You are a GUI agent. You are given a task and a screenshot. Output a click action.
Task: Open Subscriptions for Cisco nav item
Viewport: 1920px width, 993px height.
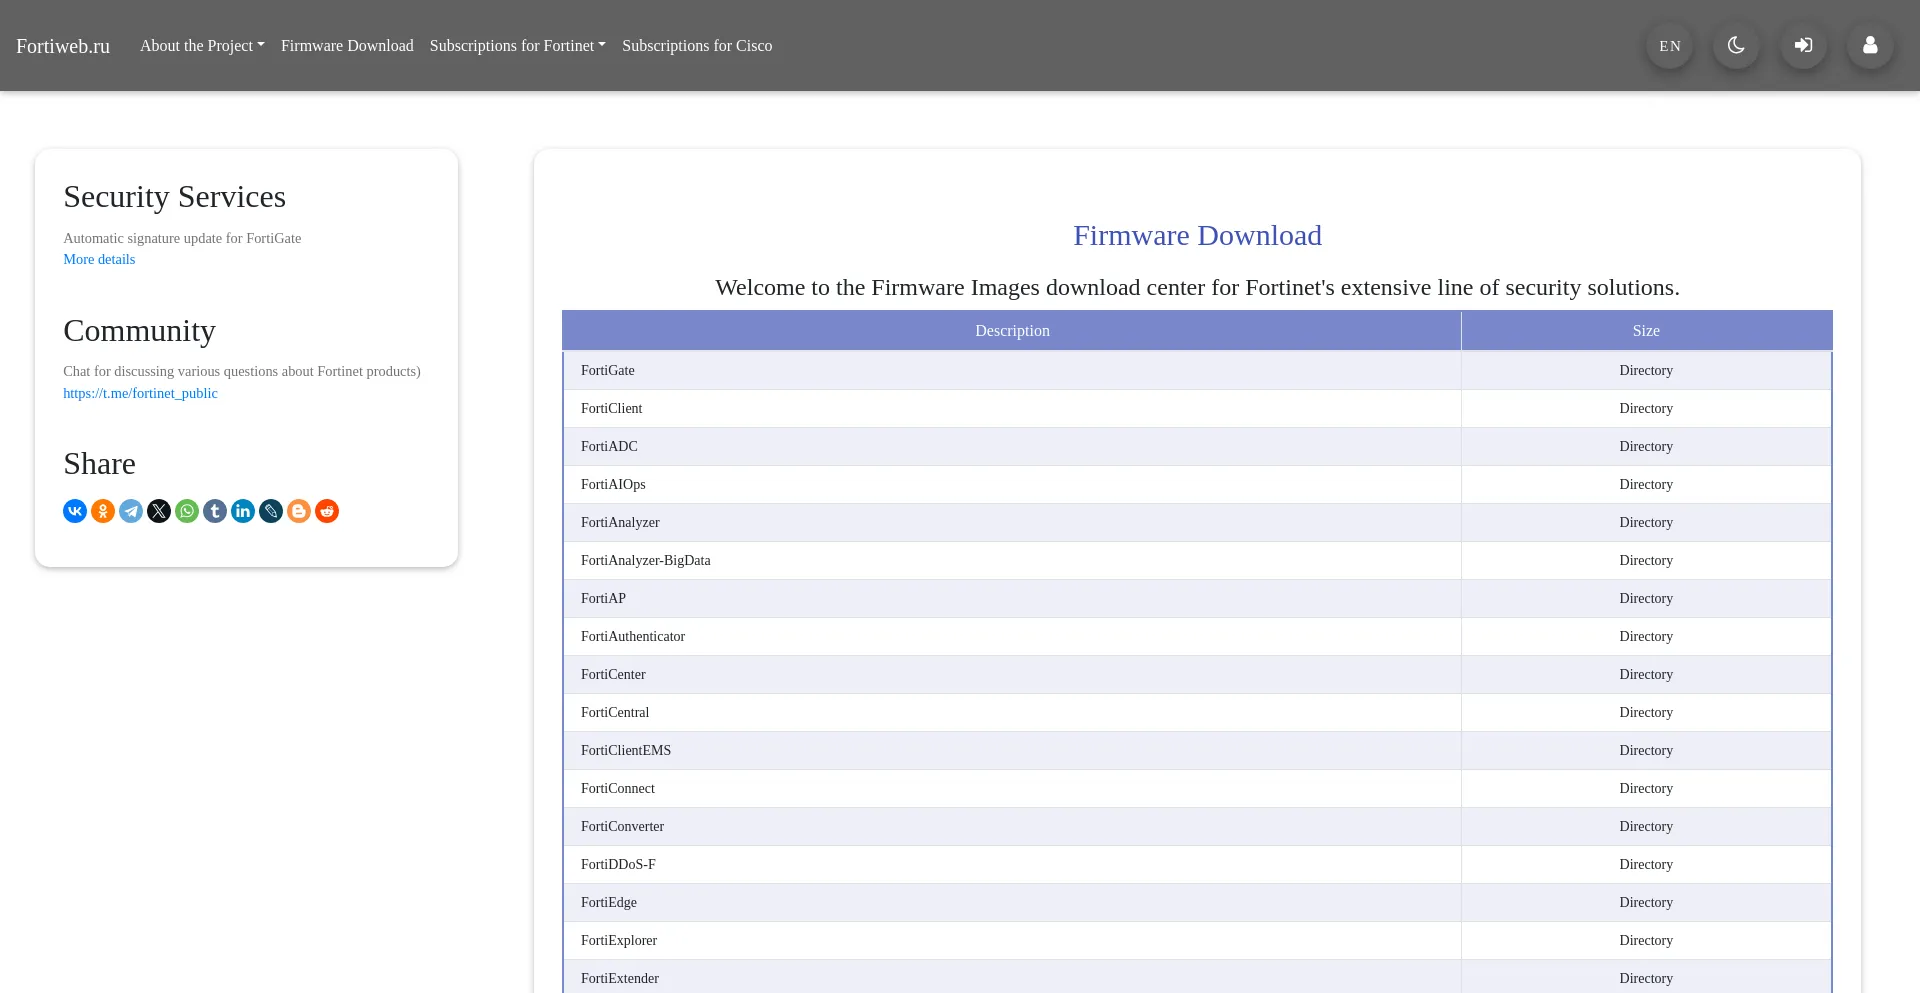697,46
